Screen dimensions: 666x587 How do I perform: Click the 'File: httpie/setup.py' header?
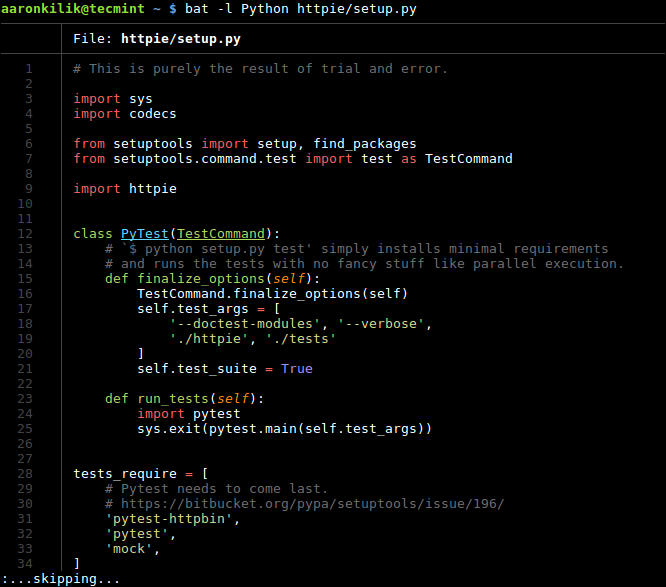coord(157,39)
